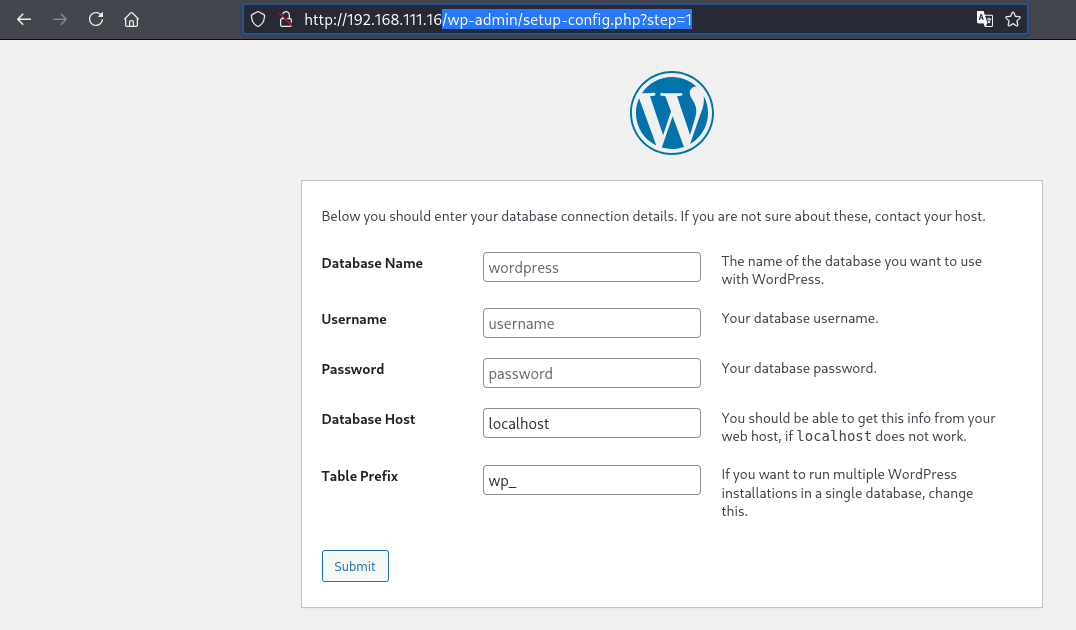Image resolution: width=1076 pixels, height=630 pixels.
Task: Bookmark this page with the star icon
Action: tap(1013, 19)
